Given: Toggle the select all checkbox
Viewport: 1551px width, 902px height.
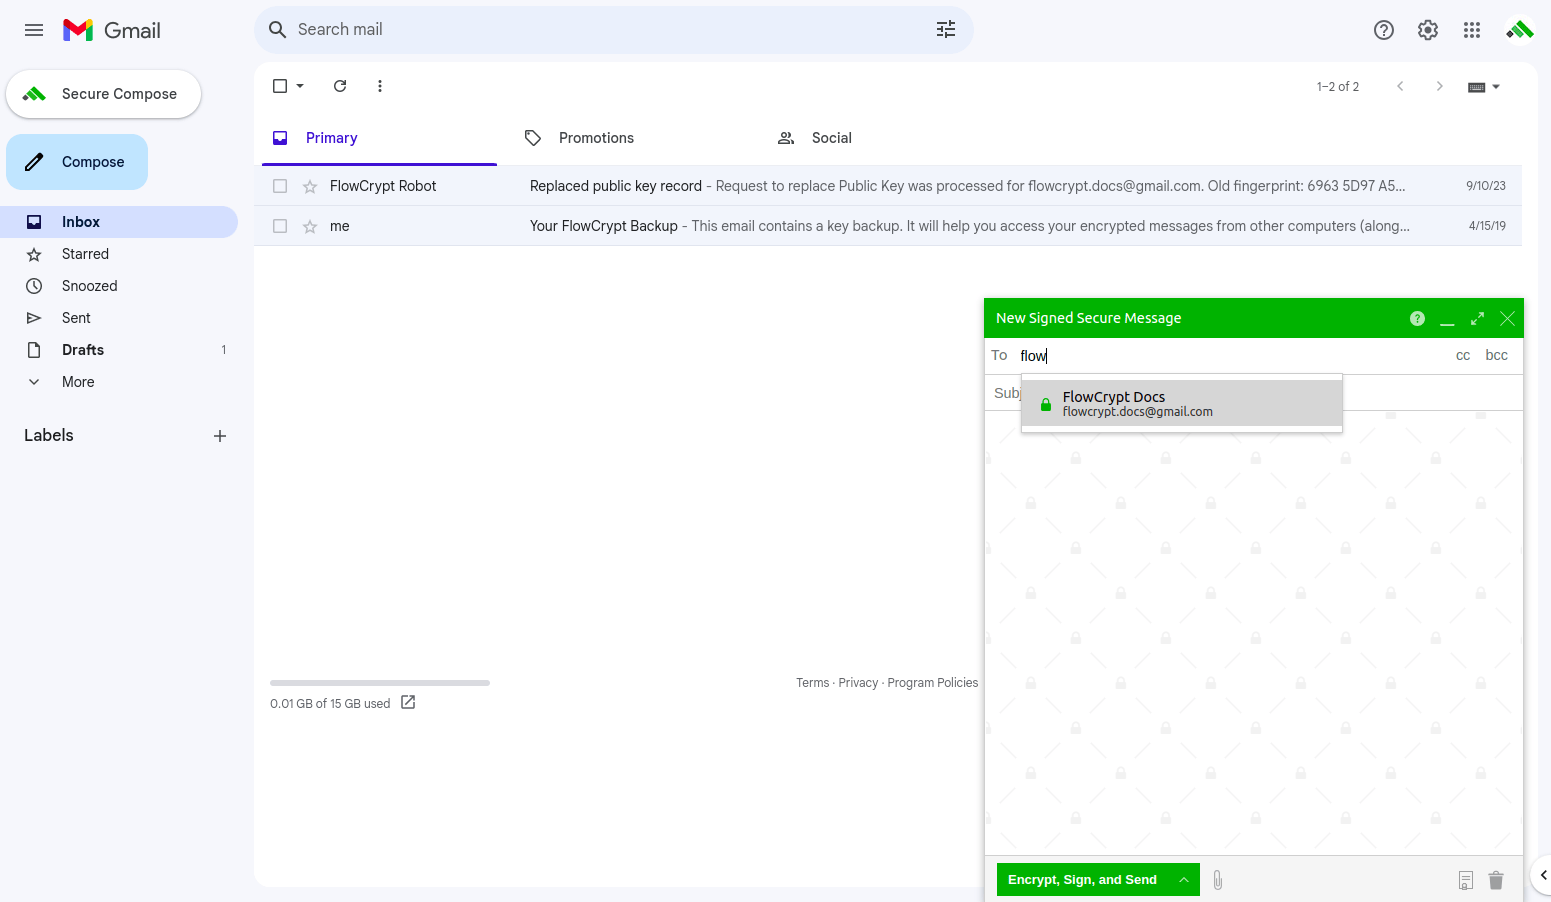Looking at the screenshot, I should point(280,86).
